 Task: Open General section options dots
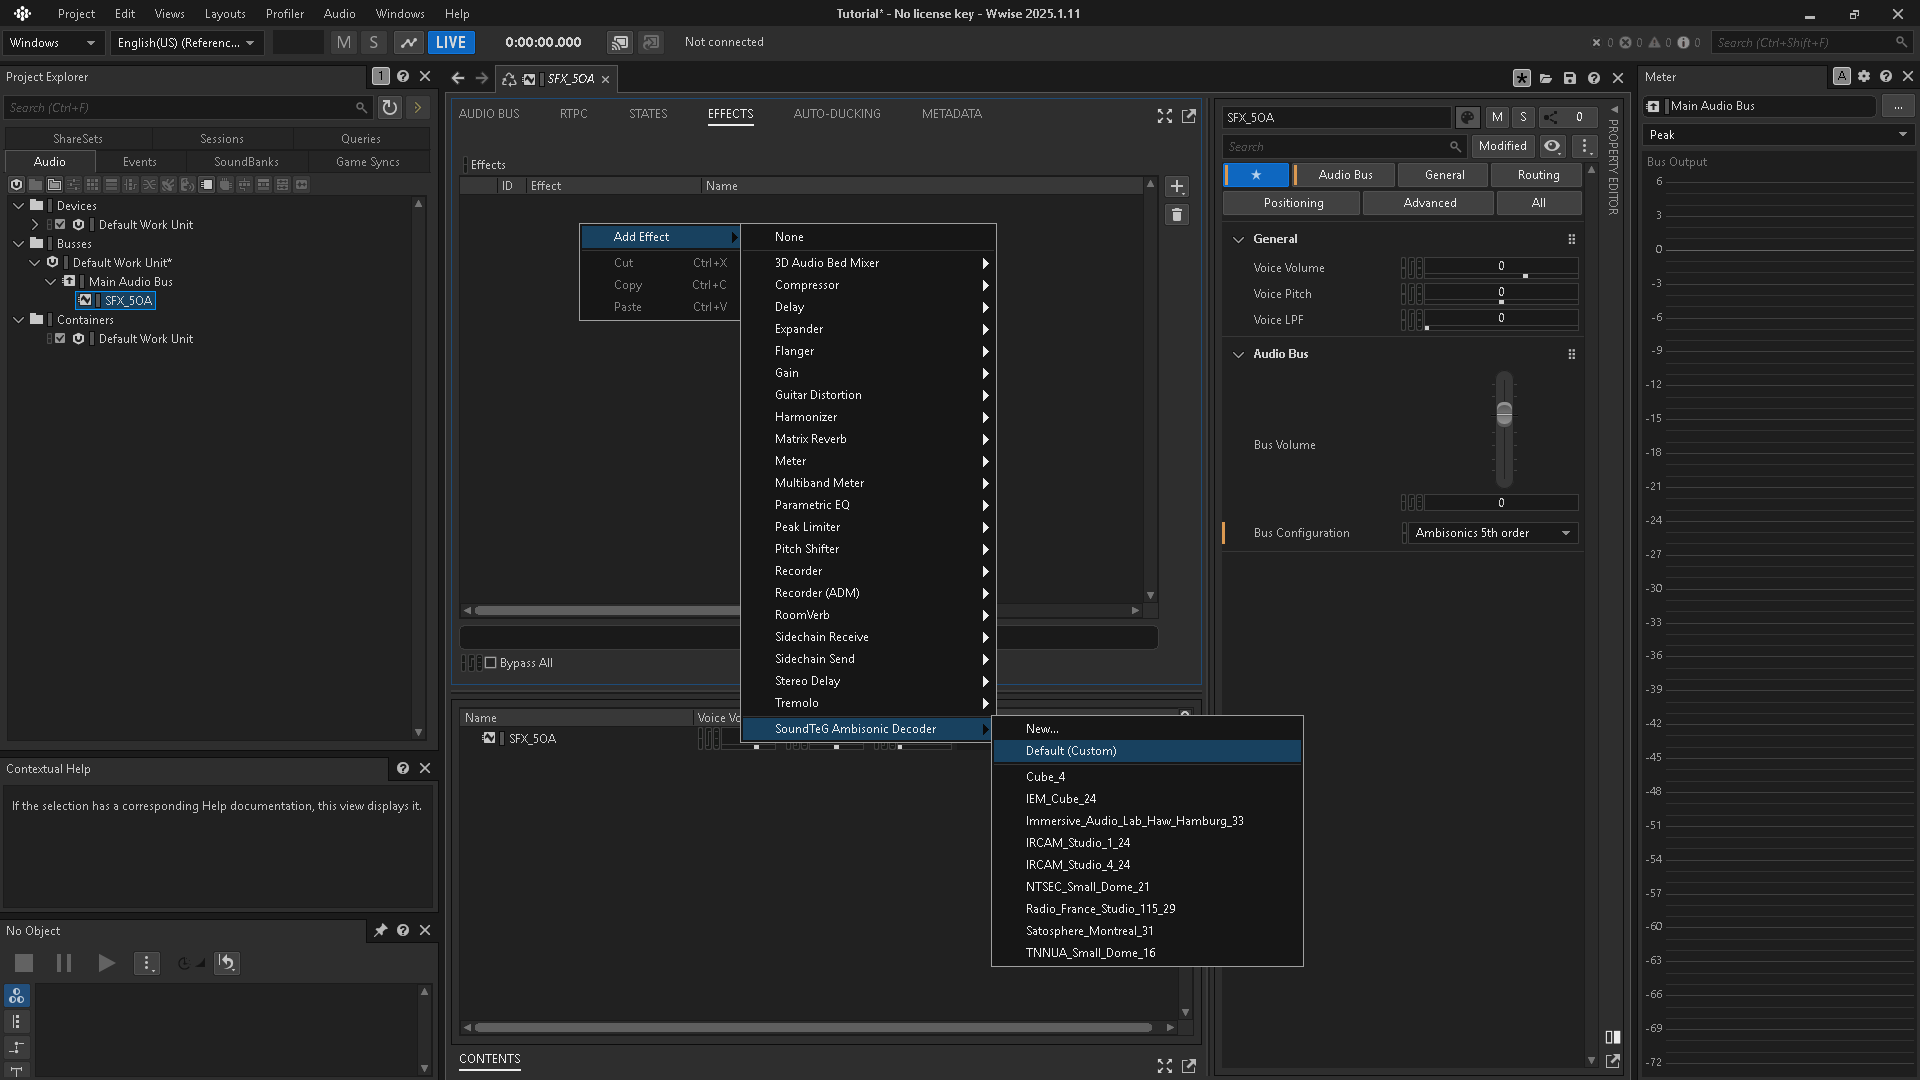pyautogui.click(x=1572, y=239)
